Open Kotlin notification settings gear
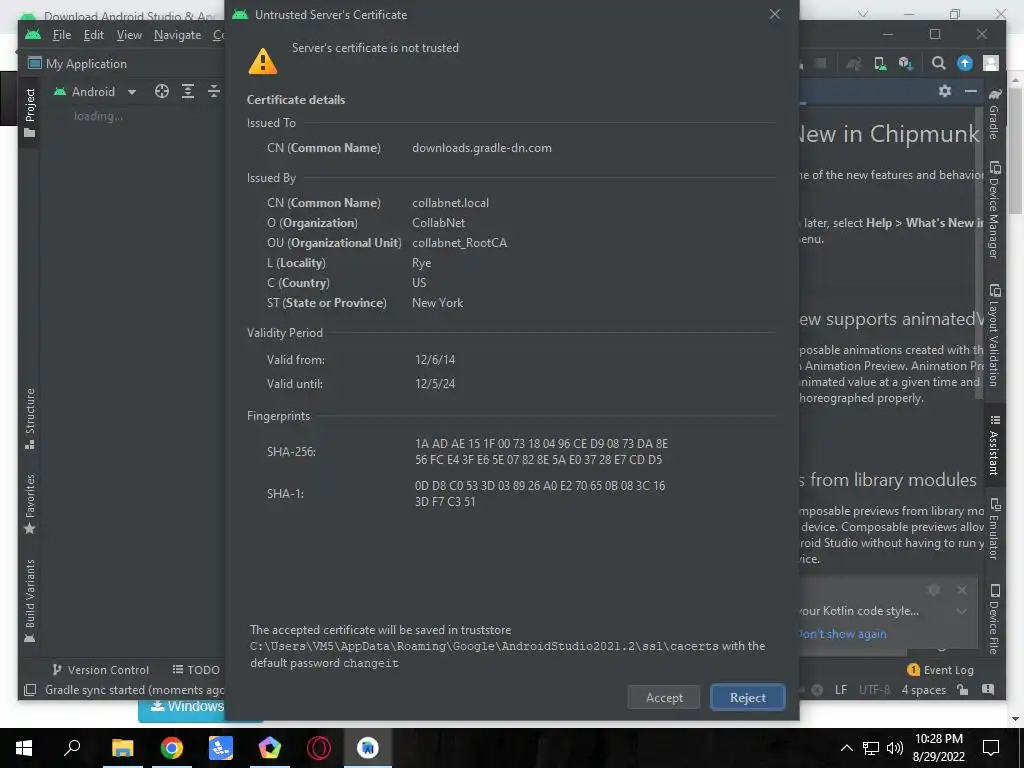The width and height of the screenshot is (1024, 768). (x=934, y=590)
